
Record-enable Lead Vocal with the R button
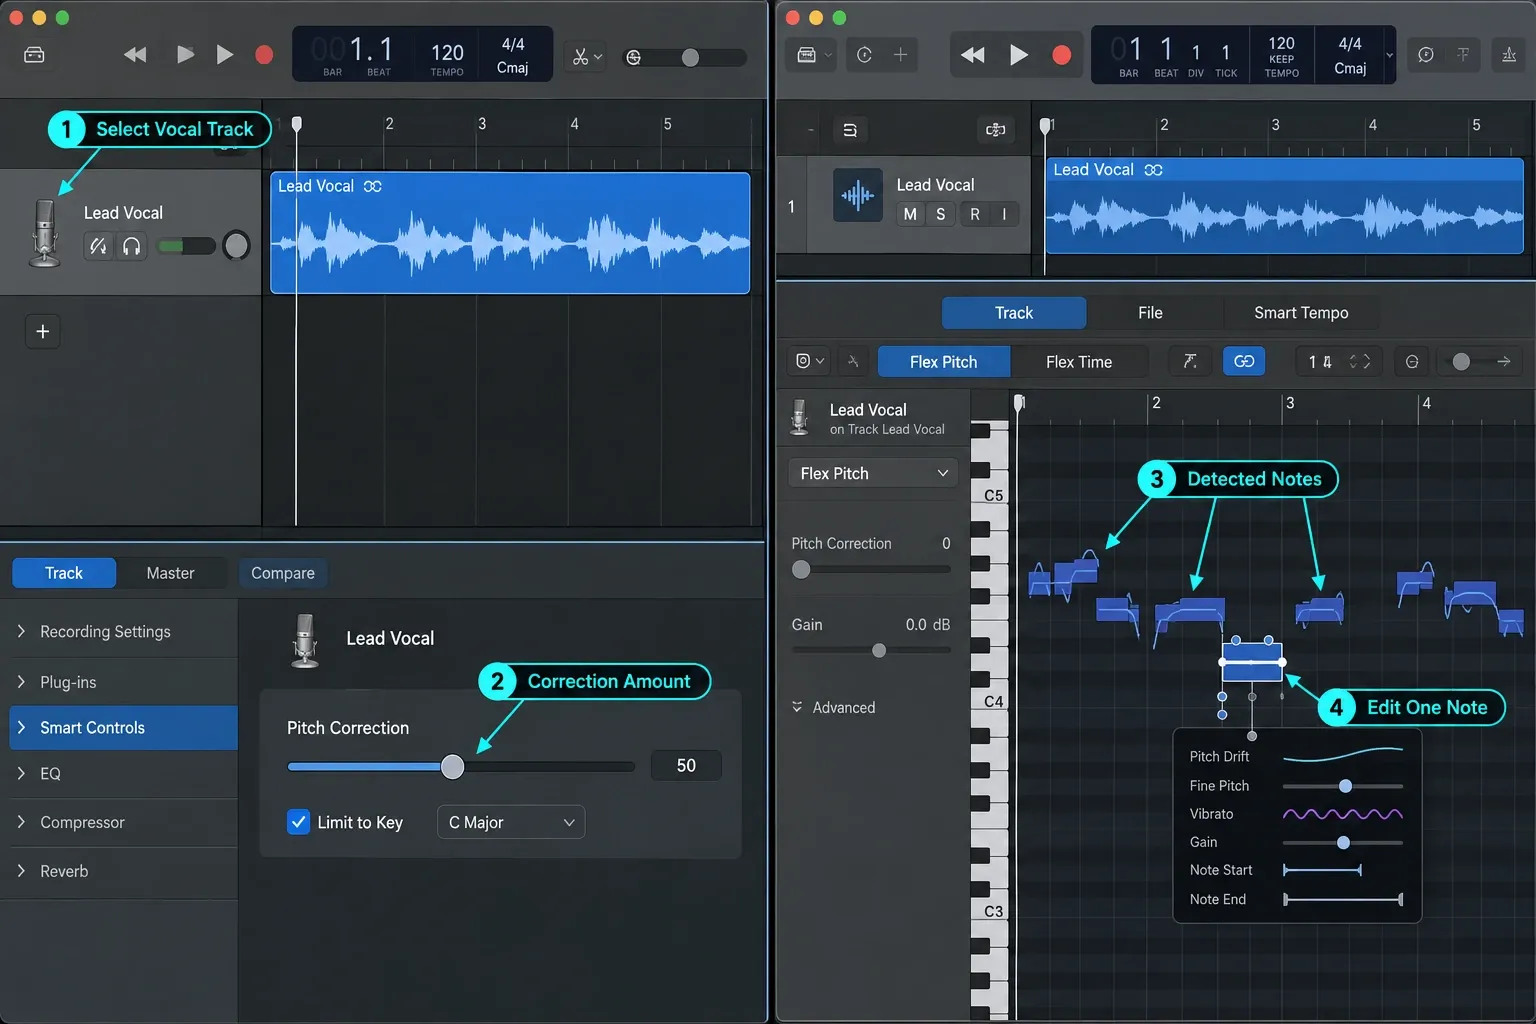point(975,214)
